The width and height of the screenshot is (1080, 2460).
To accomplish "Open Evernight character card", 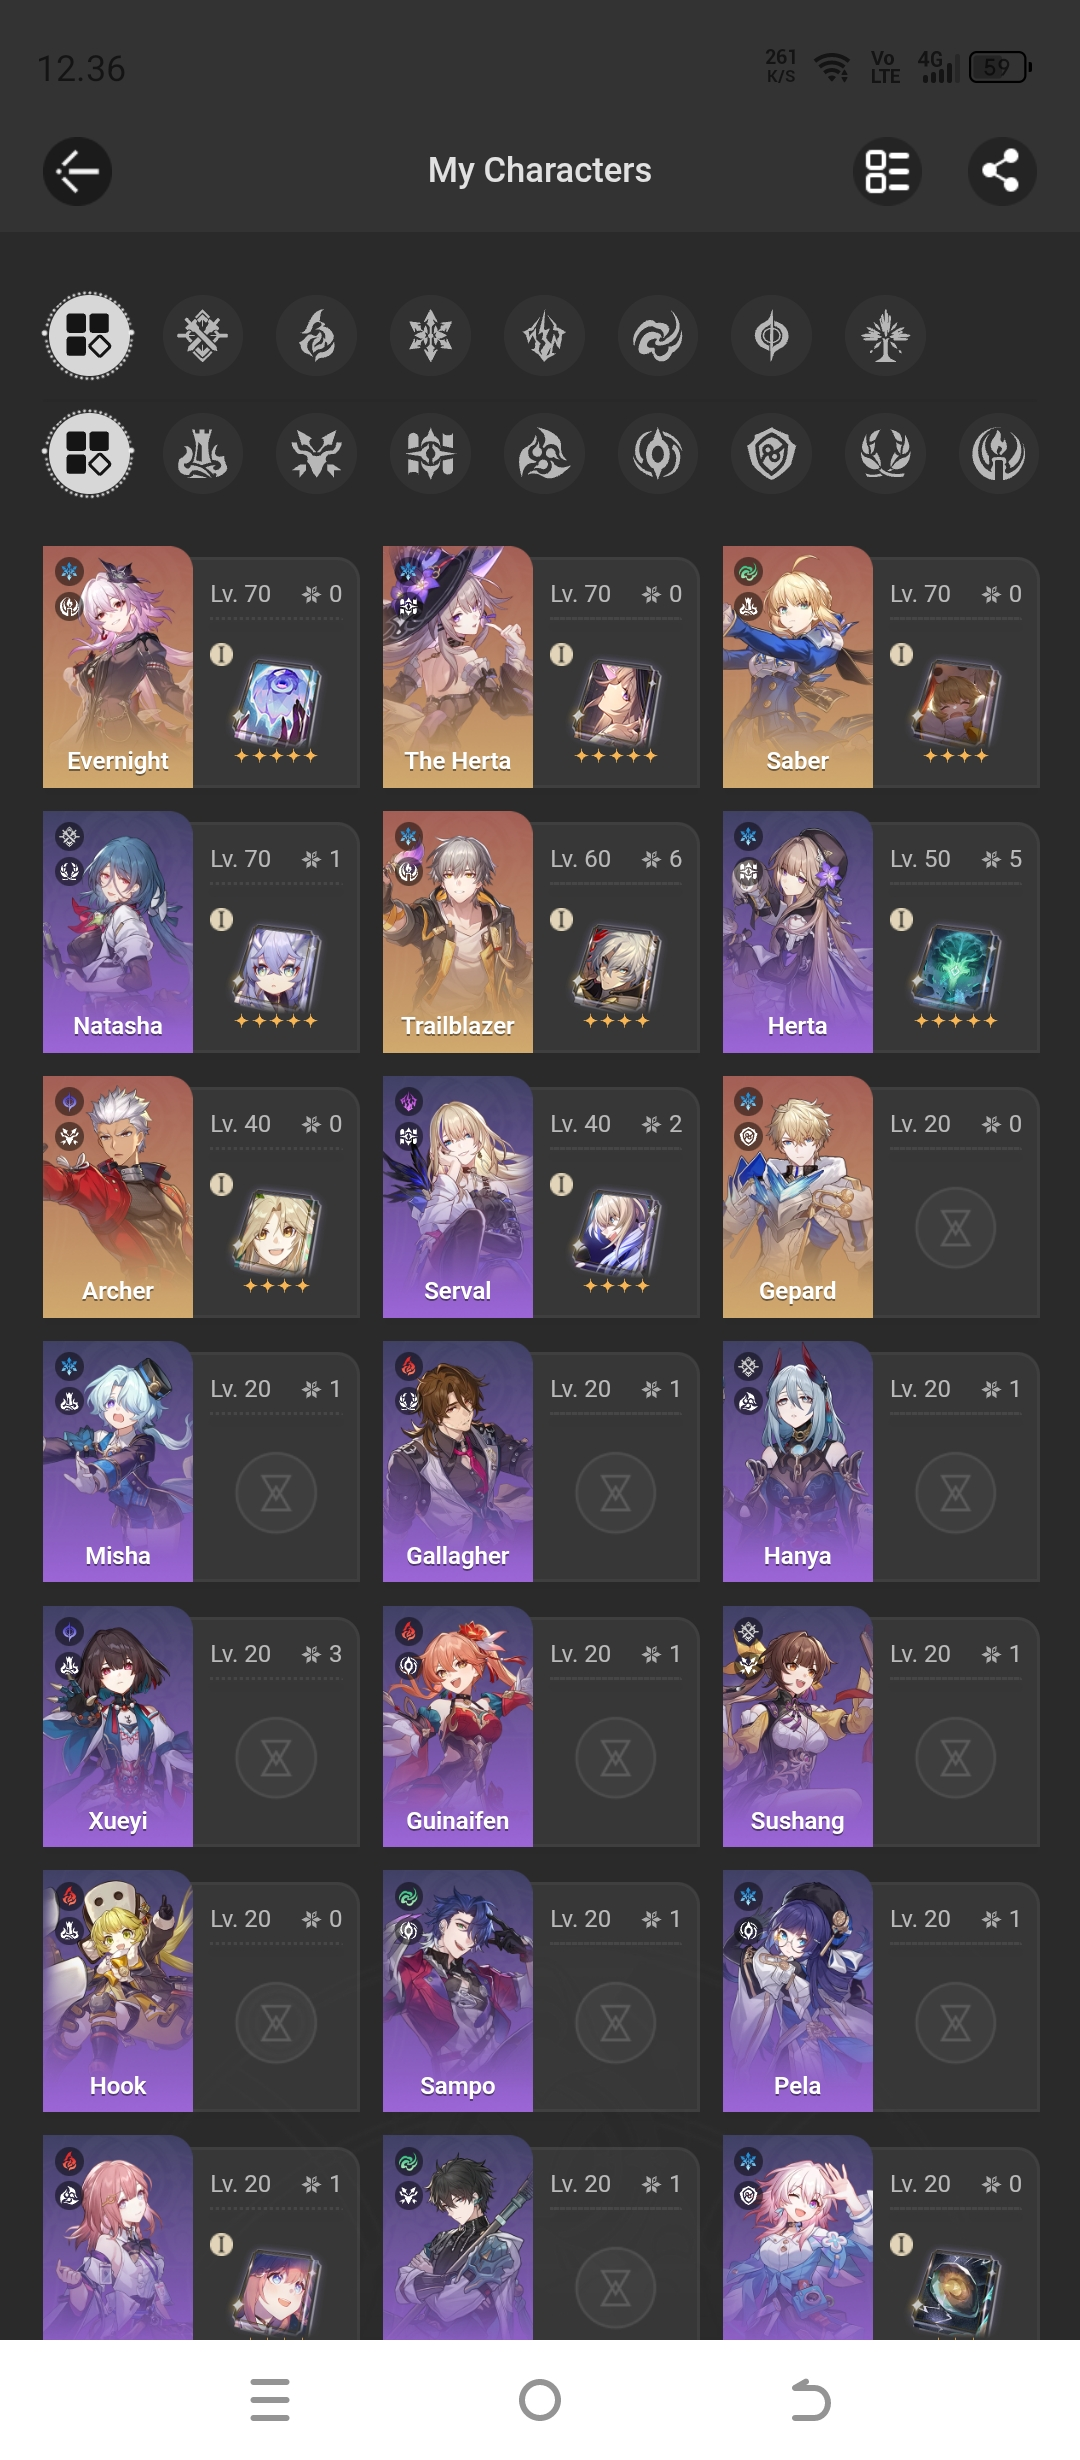I will click(x=201, y=667).
